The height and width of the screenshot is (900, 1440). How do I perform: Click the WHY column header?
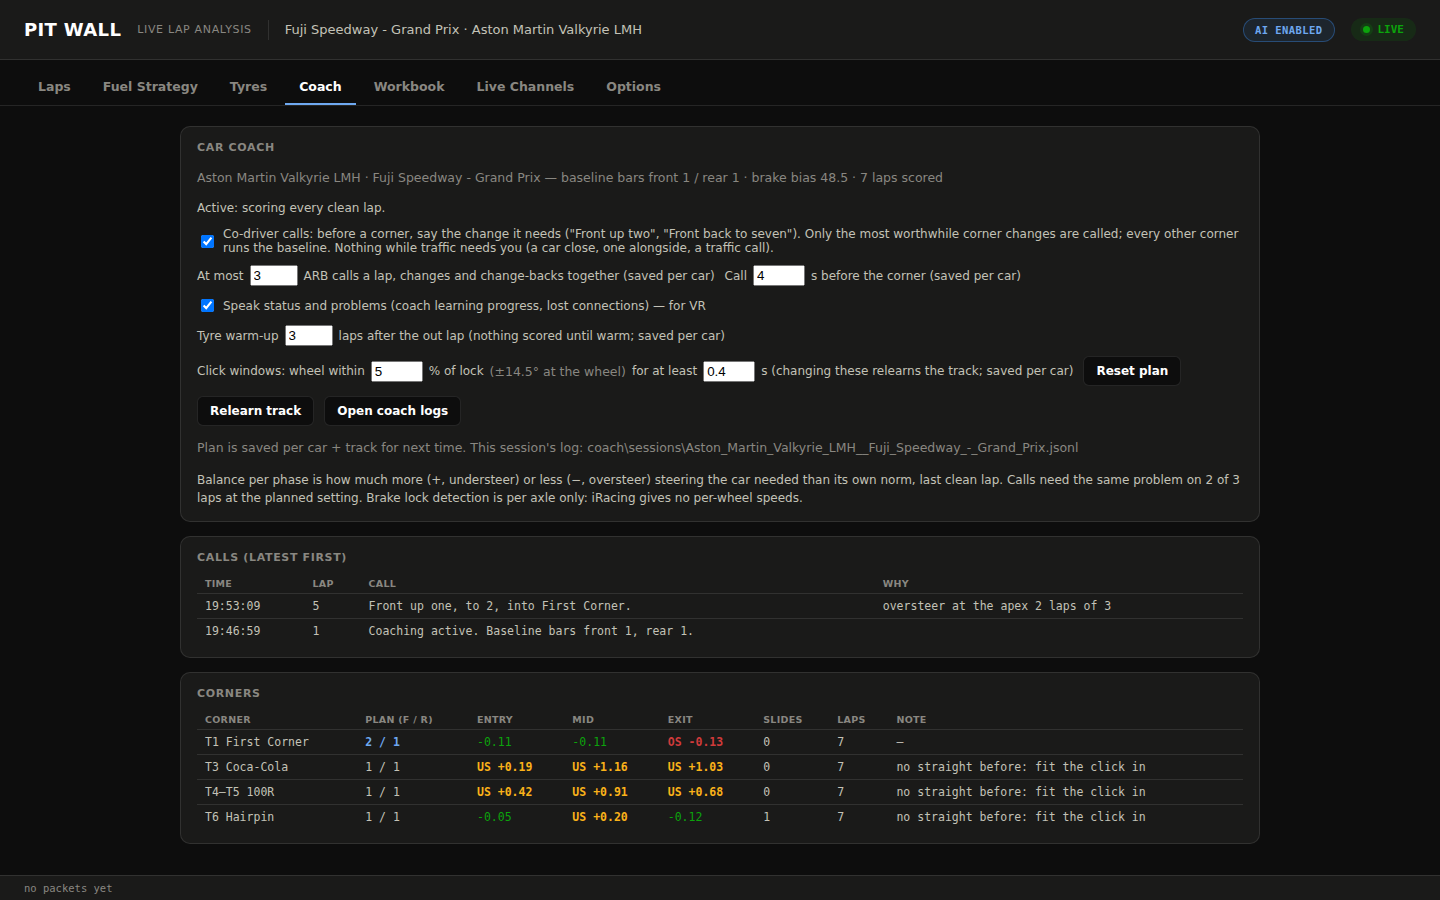pyautogui.click(x=895, y=584)
